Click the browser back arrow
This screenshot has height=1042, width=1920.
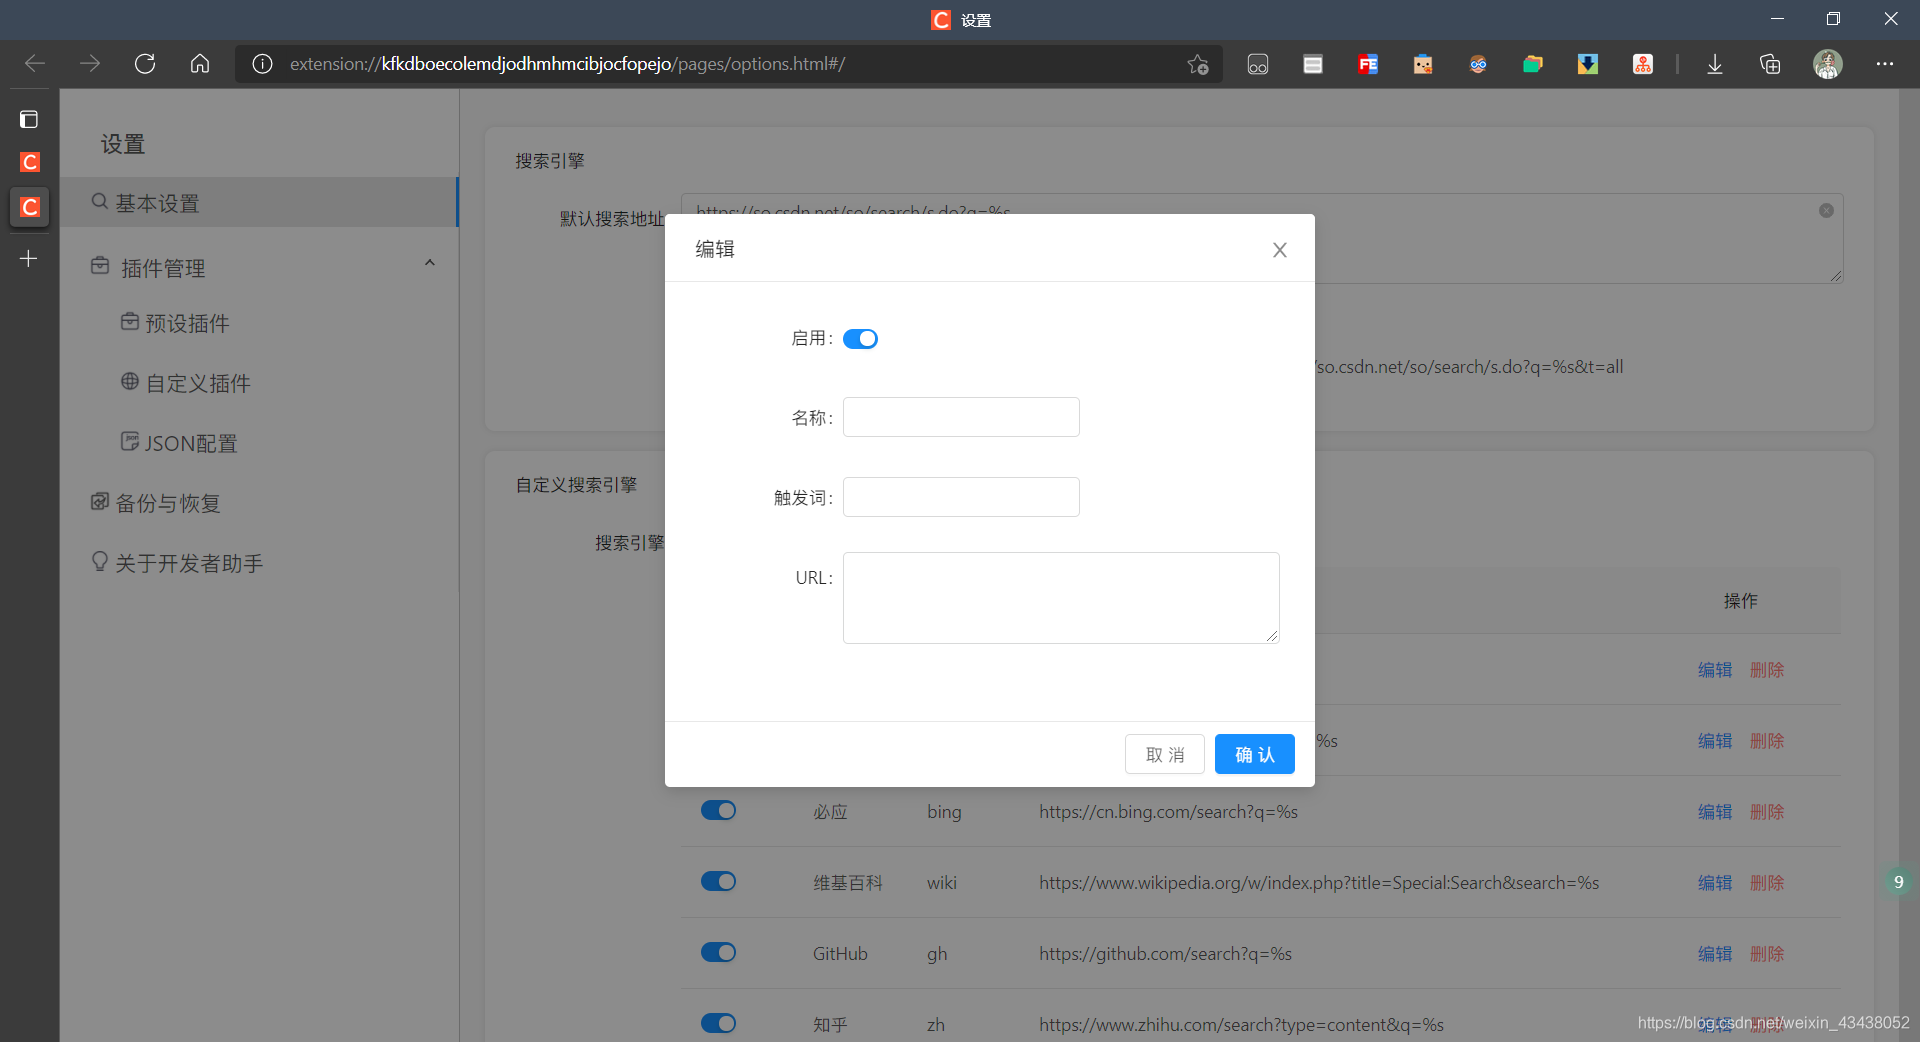pyautogui.click(x=35, y=64)
